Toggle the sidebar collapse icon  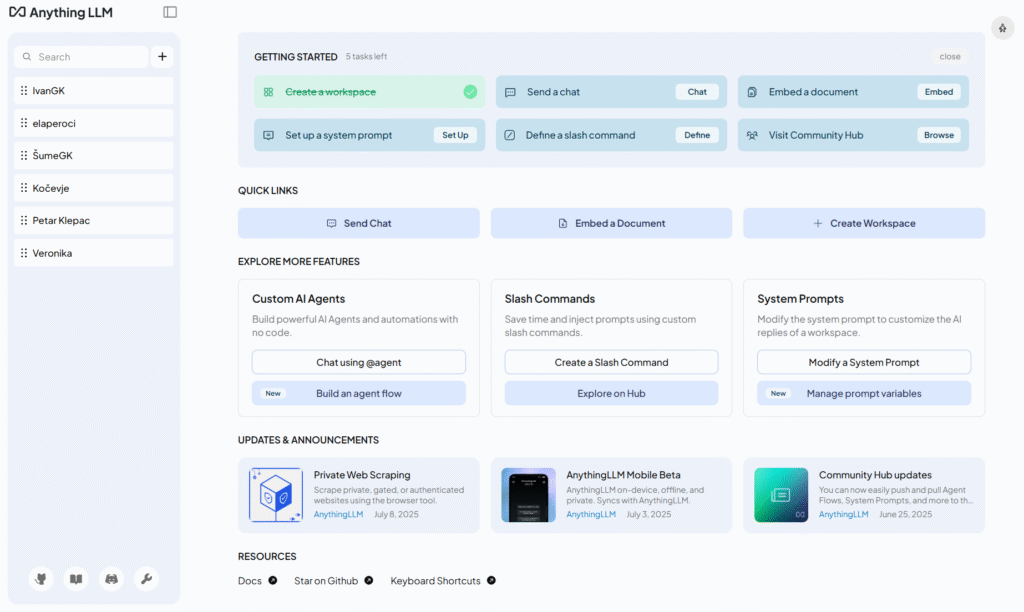(170, 12)
